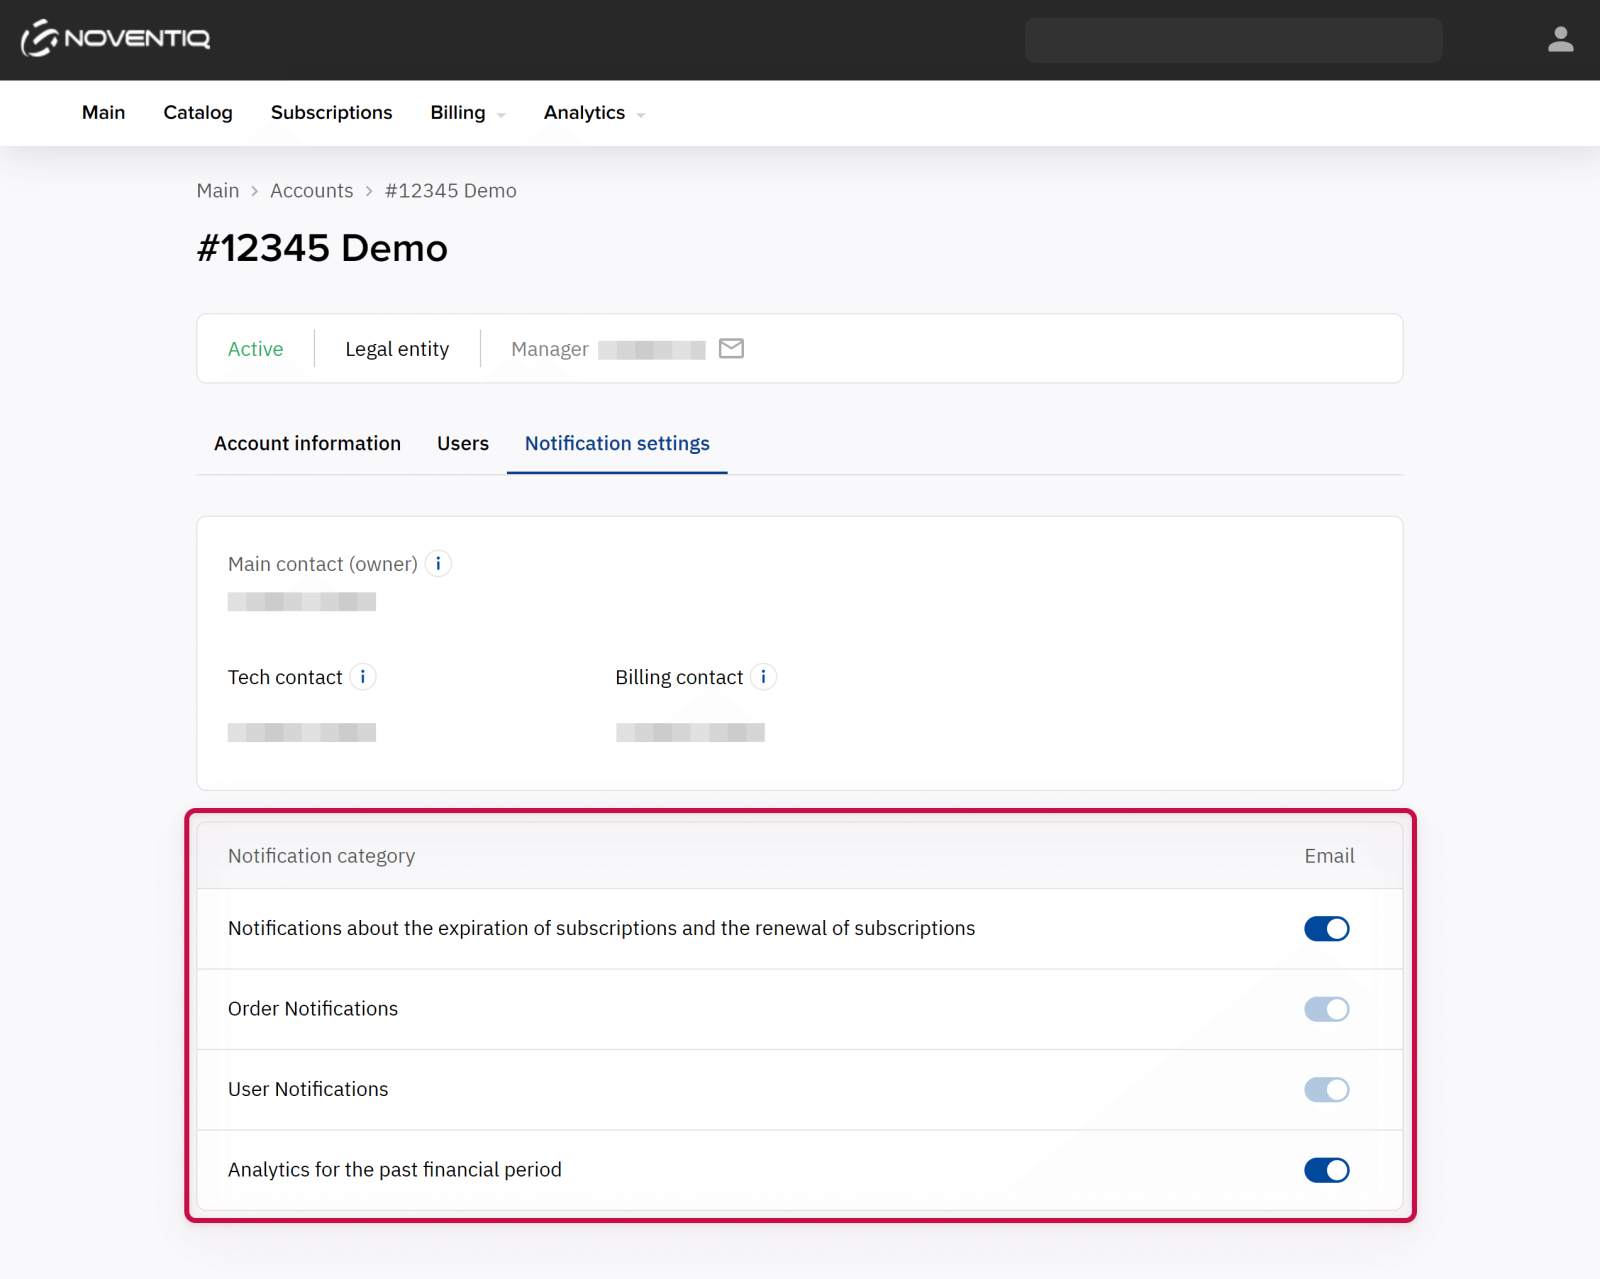Expand the Billing dropdown menu

pyautogui.click(x=467, y=113)
